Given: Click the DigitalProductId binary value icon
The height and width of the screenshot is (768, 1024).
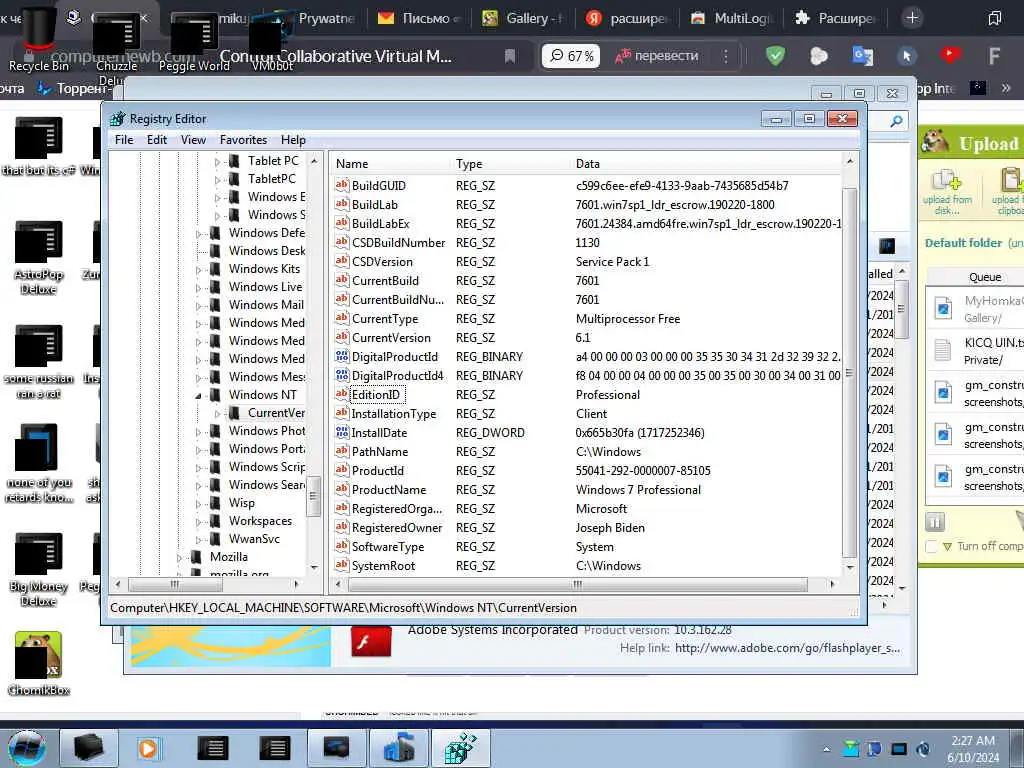Looking at the screenshot, I should (342, 357).
